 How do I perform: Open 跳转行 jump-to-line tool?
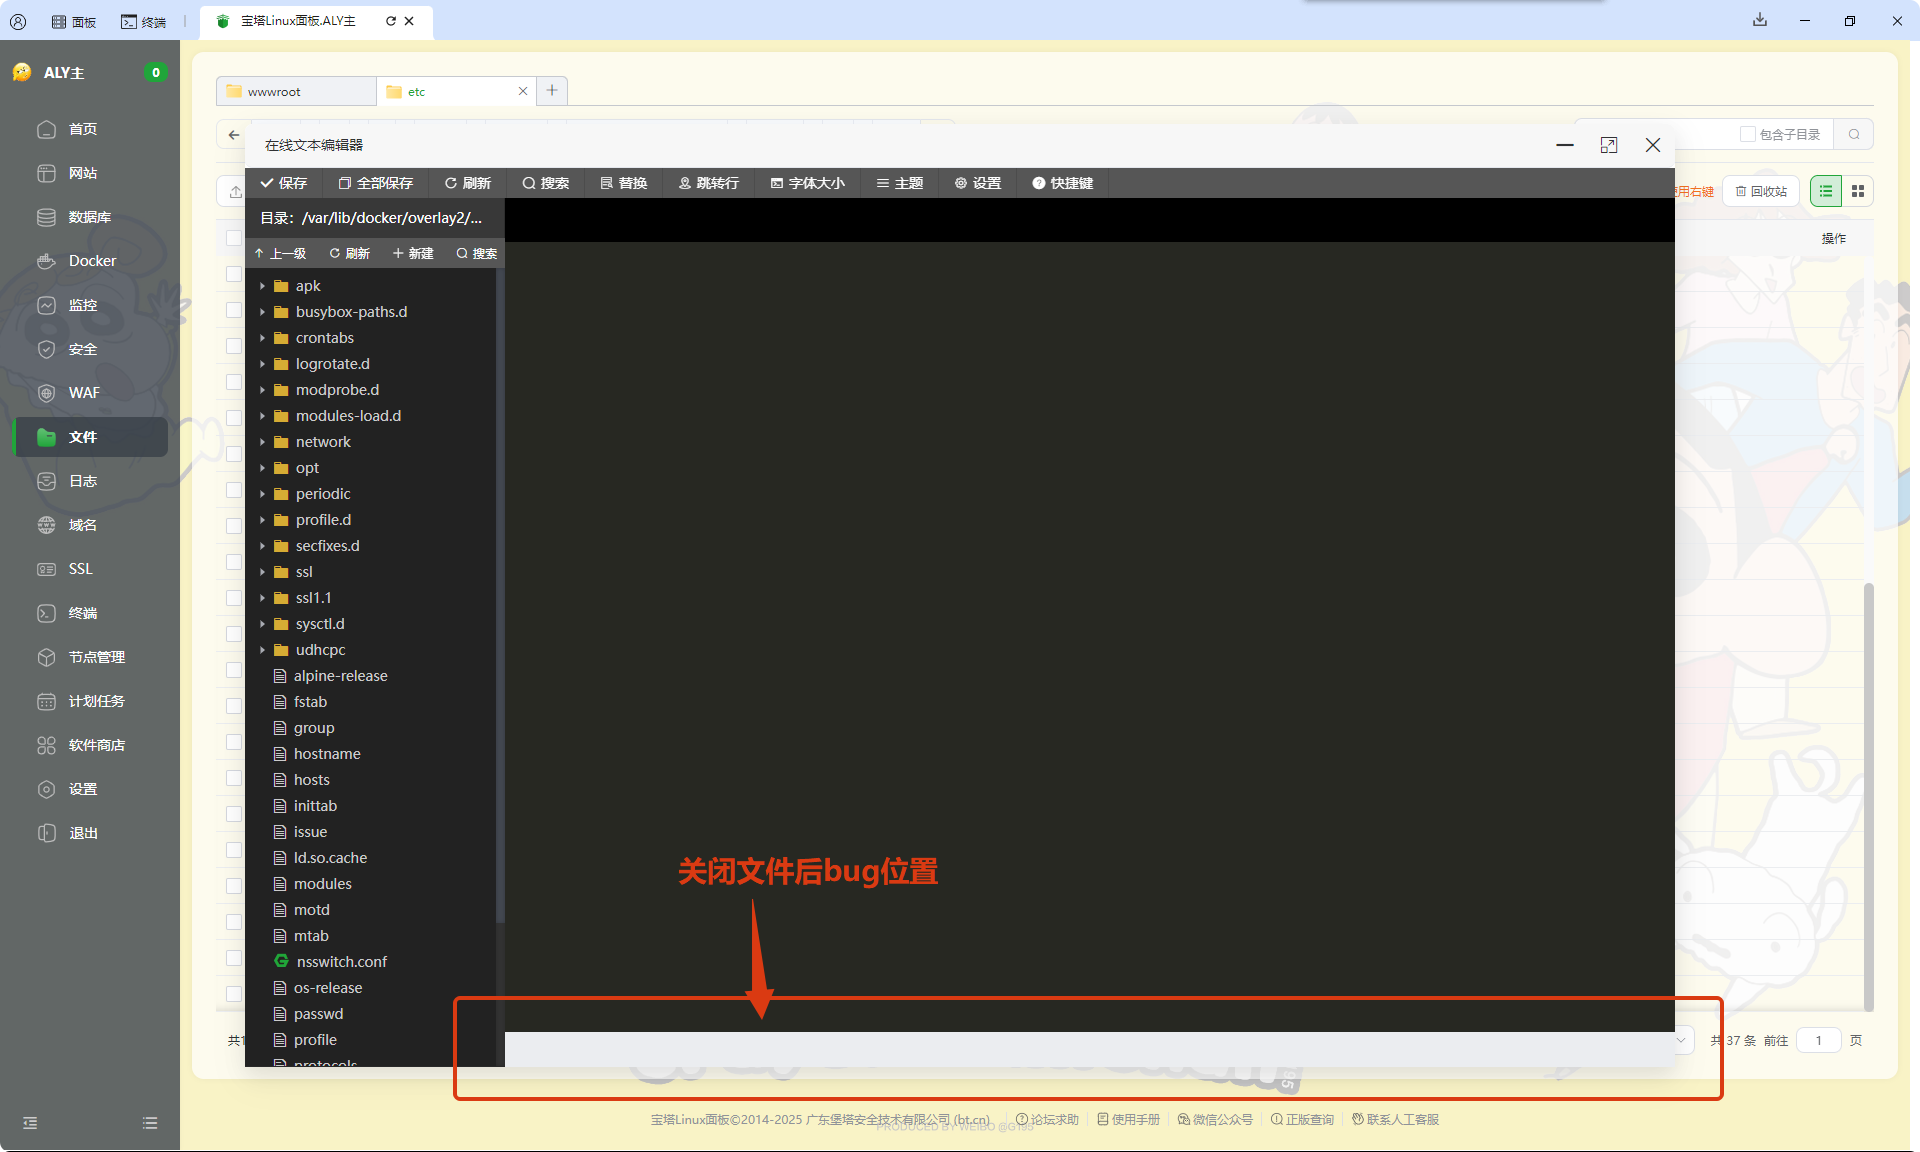pos(708,183)
